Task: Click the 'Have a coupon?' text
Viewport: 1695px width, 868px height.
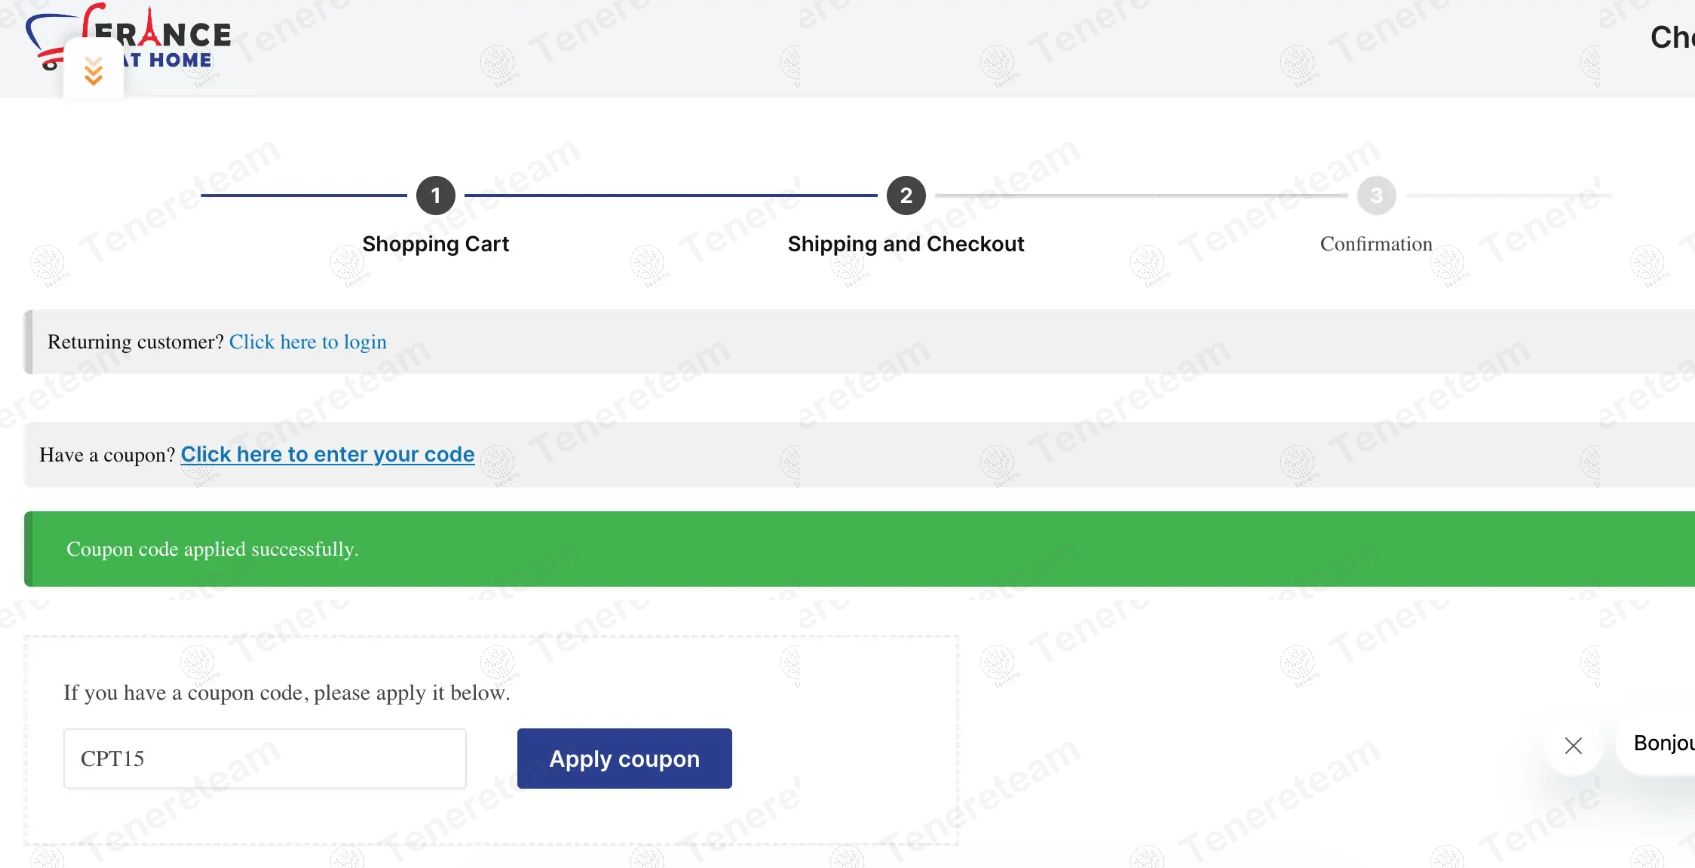Action: (107, 455)
